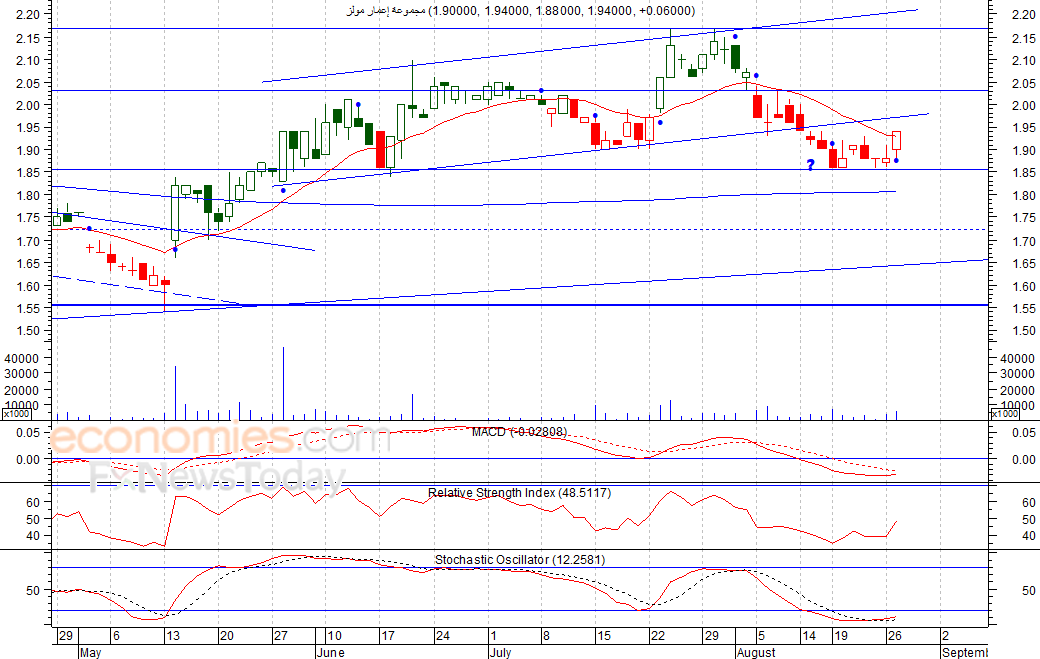
Task: Click 2.00 on right price axis
Action: [1023, 105]
